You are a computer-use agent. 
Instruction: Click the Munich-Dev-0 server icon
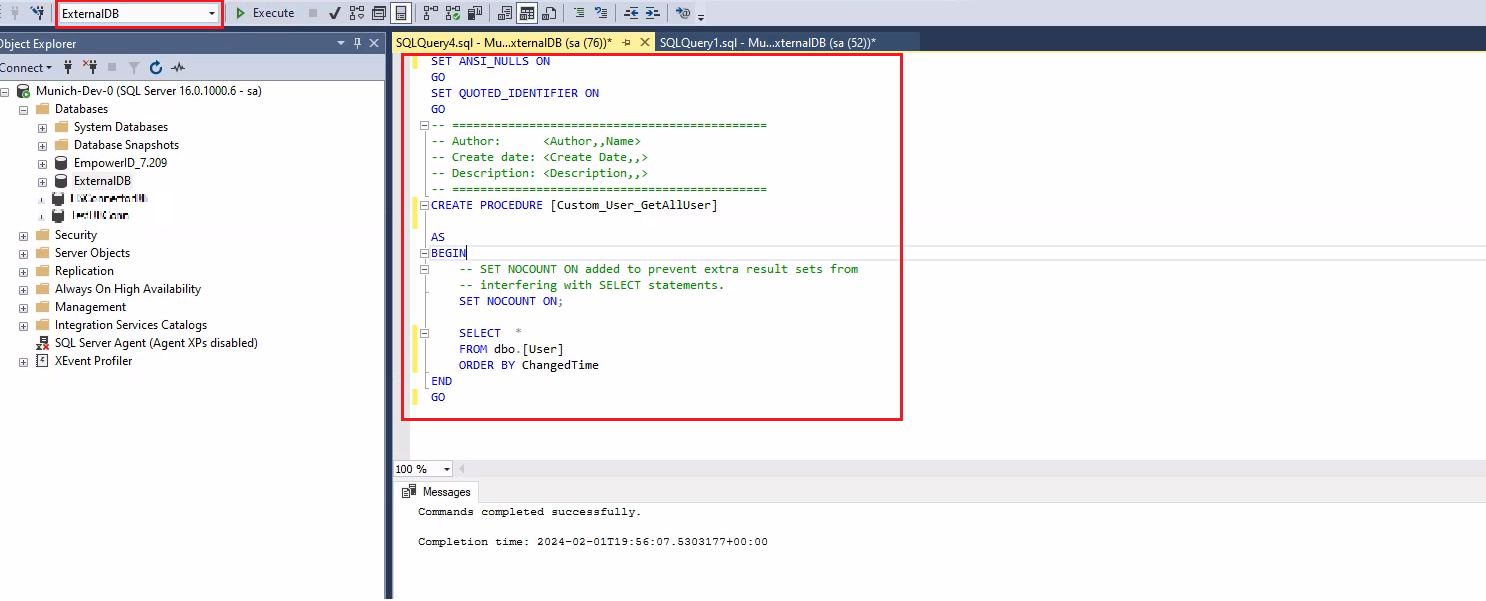coord(23,91)
